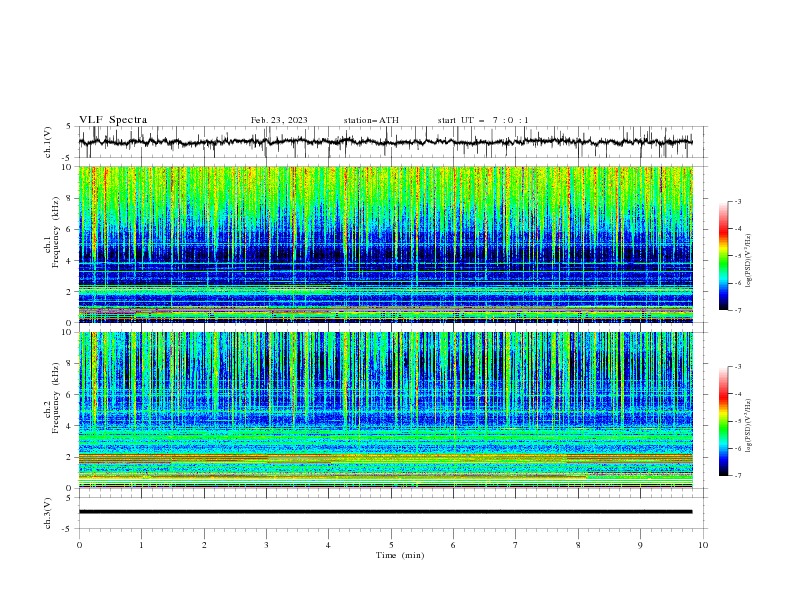Screen dimensions: 792x612
Task: Click the ch.2 frequency axis "6" tick label
Action: point(69,395)
